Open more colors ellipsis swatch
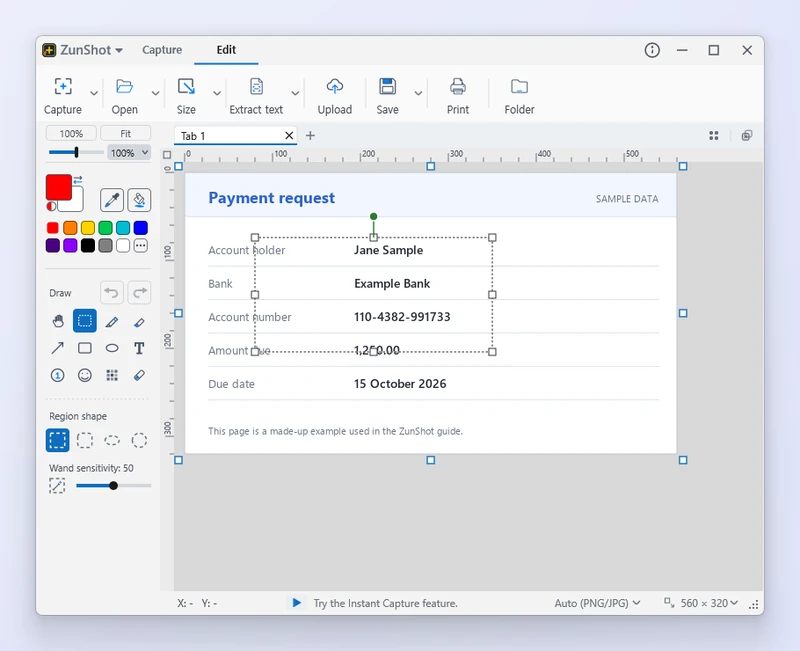This screenshot has height=651, width=800. (x=141, y=245)
